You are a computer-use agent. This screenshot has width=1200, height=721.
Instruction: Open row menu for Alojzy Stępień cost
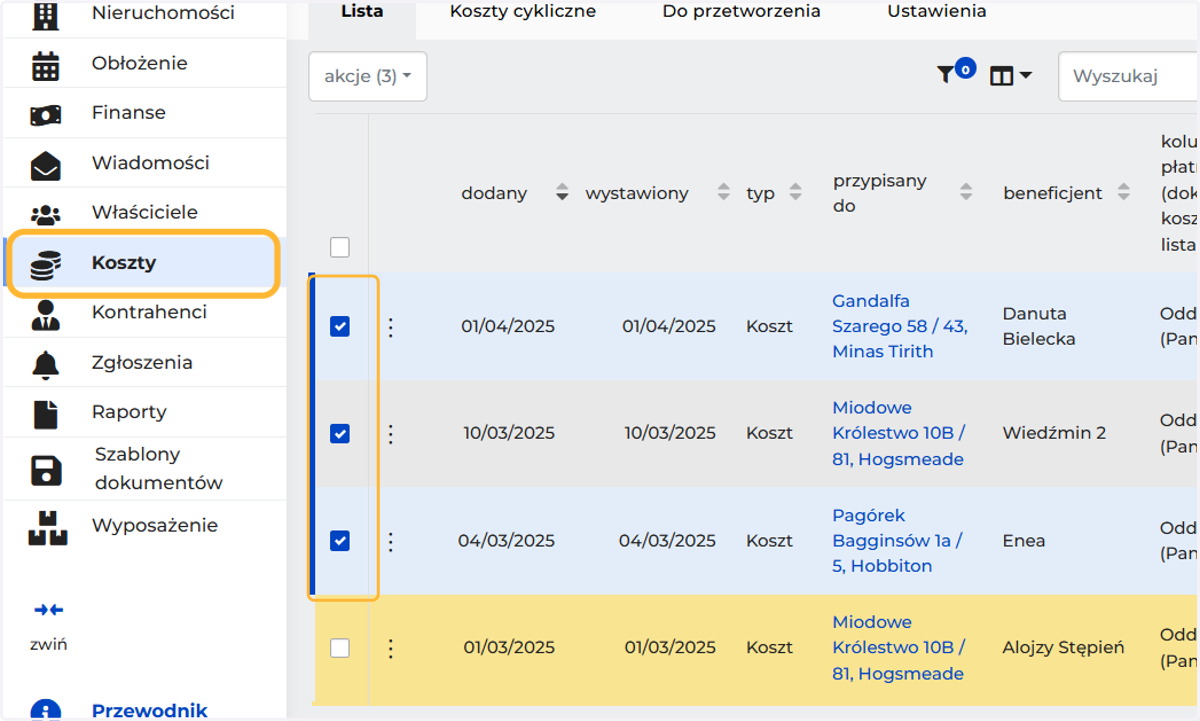(391, 648)
